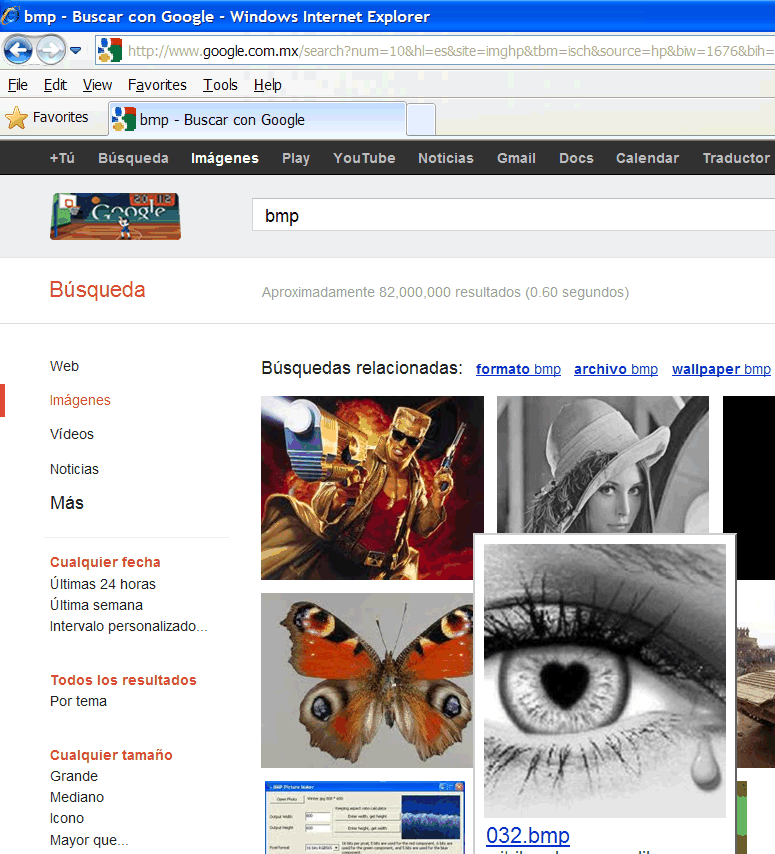This screenshot has width=775, height=854.
Task: Open the butterfly image thumbnail
Action: pos(367,680)
